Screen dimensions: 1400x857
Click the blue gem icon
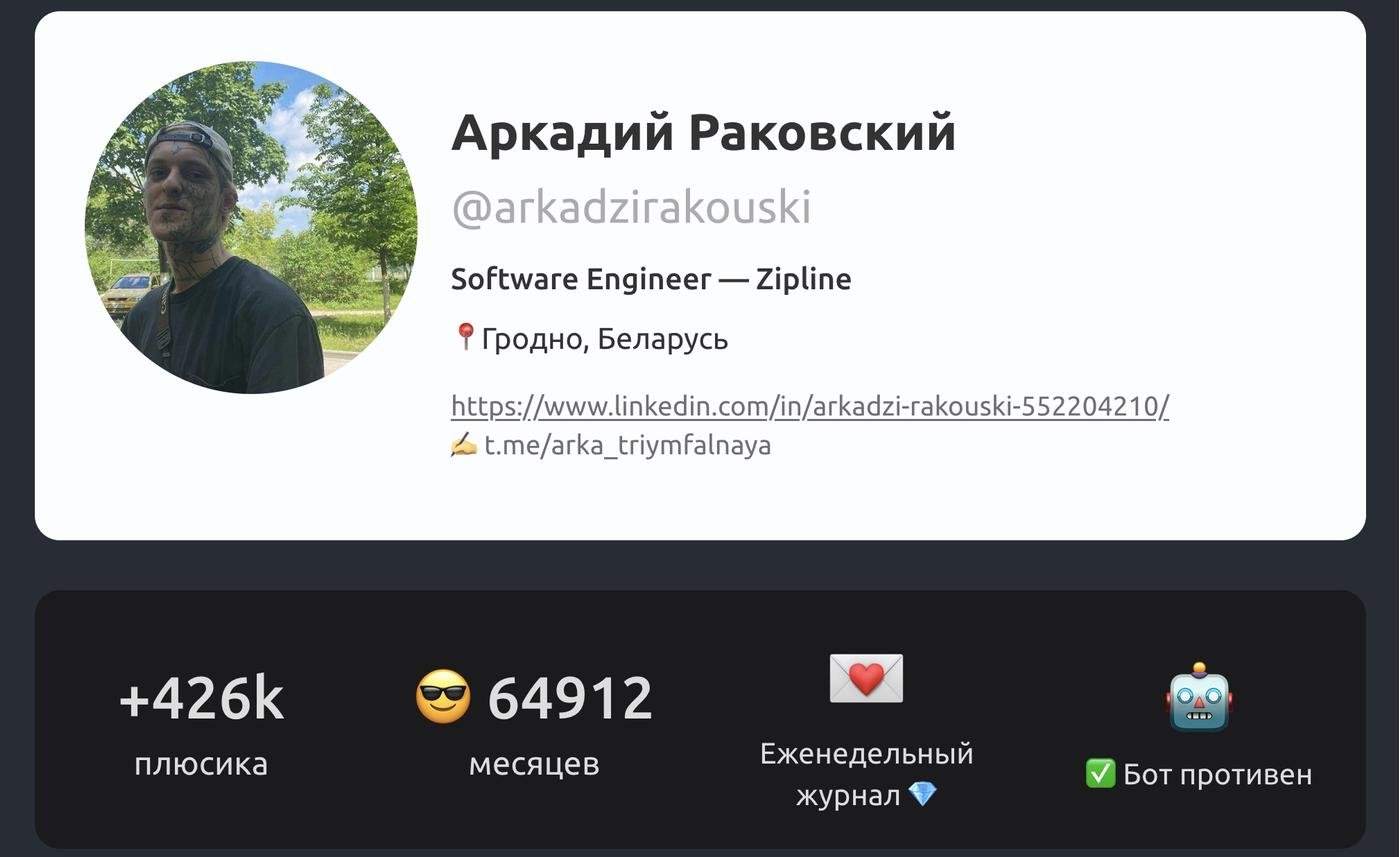point(922,795)
